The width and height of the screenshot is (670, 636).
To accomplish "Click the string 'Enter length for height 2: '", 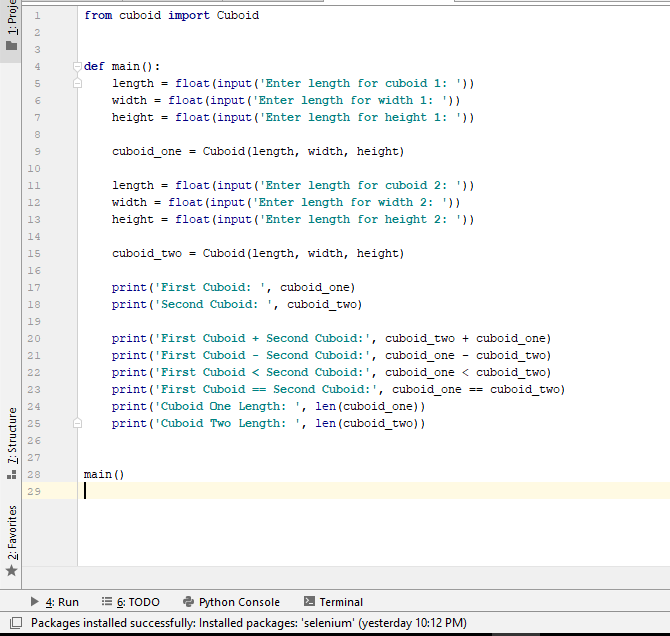I will pos(360,219).
